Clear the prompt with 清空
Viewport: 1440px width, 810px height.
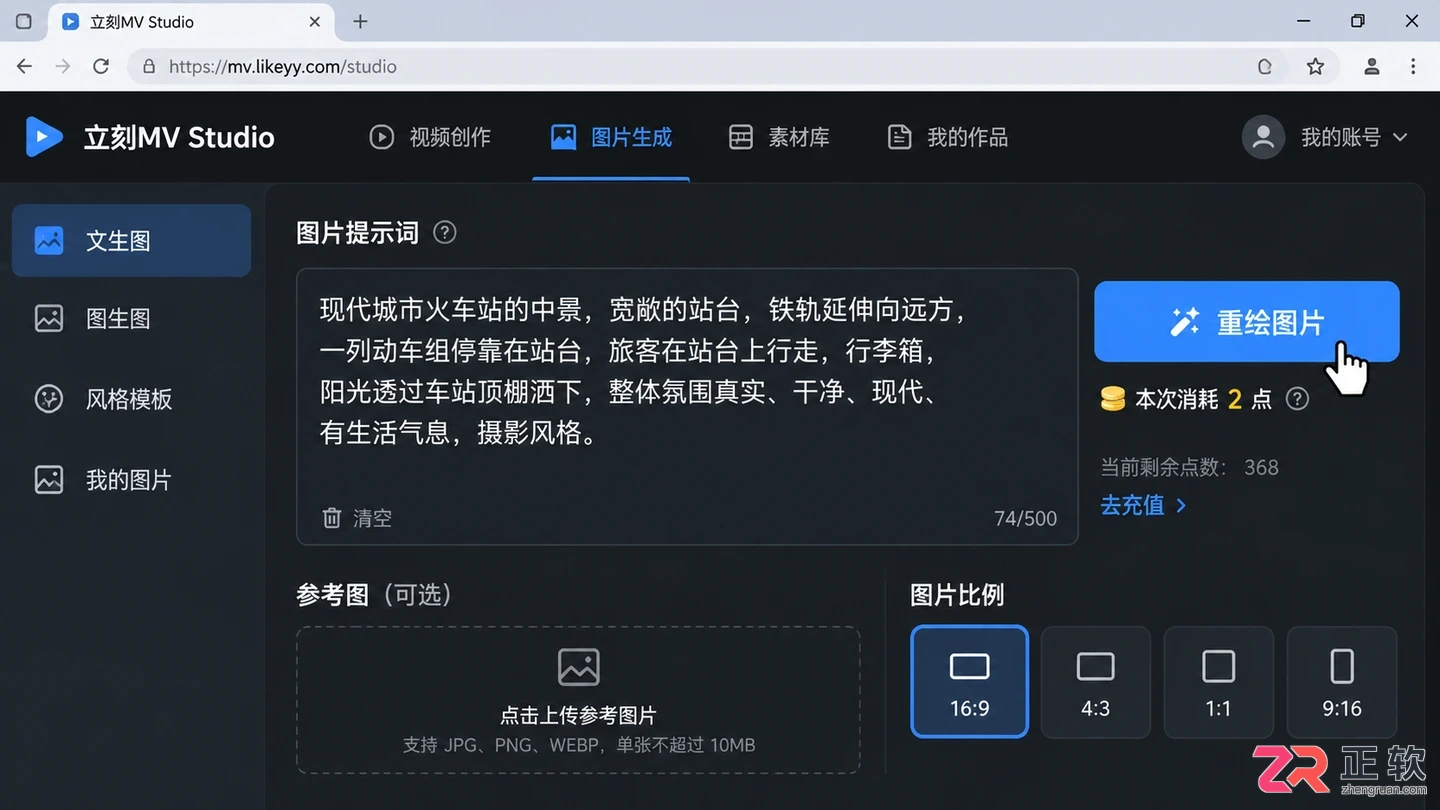tap(357, 518)
